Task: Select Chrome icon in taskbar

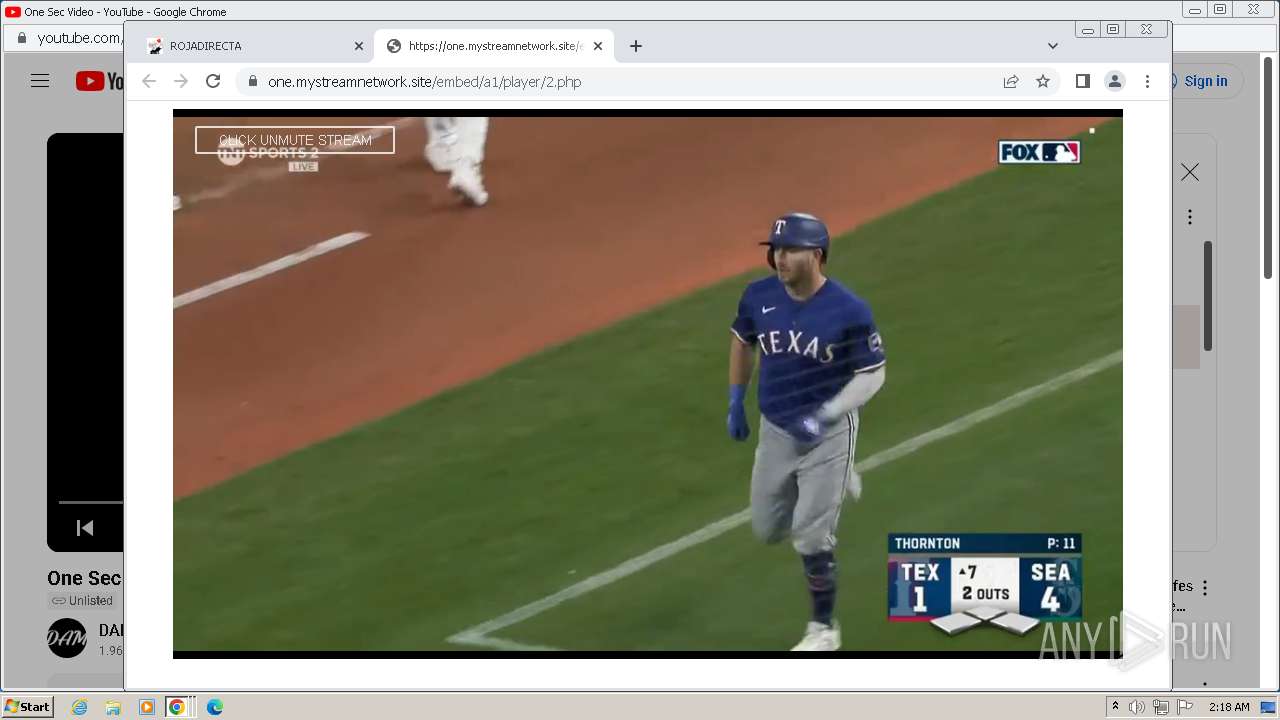Action: (177, 707)
